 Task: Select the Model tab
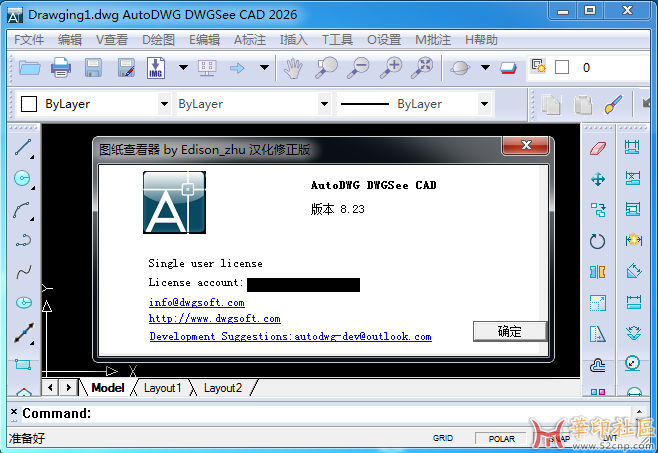tap(108, 388)
